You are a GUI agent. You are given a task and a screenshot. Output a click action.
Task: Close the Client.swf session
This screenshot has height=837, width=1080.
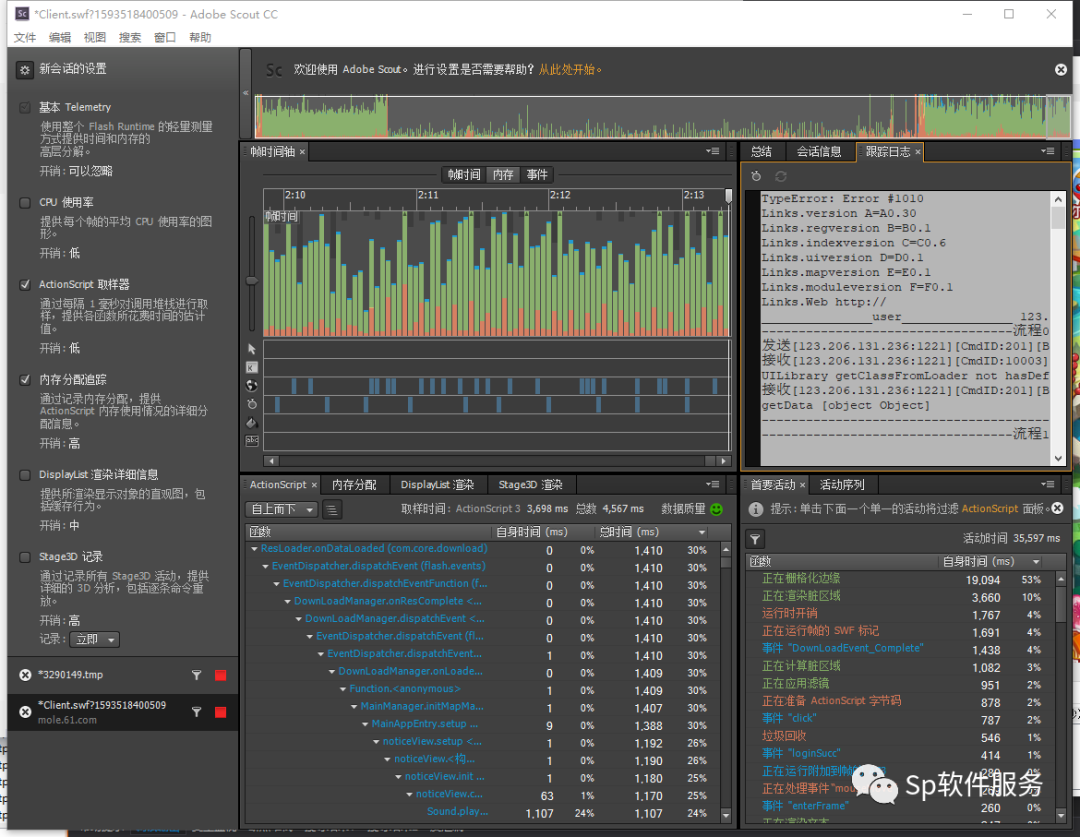click(25, 712)
